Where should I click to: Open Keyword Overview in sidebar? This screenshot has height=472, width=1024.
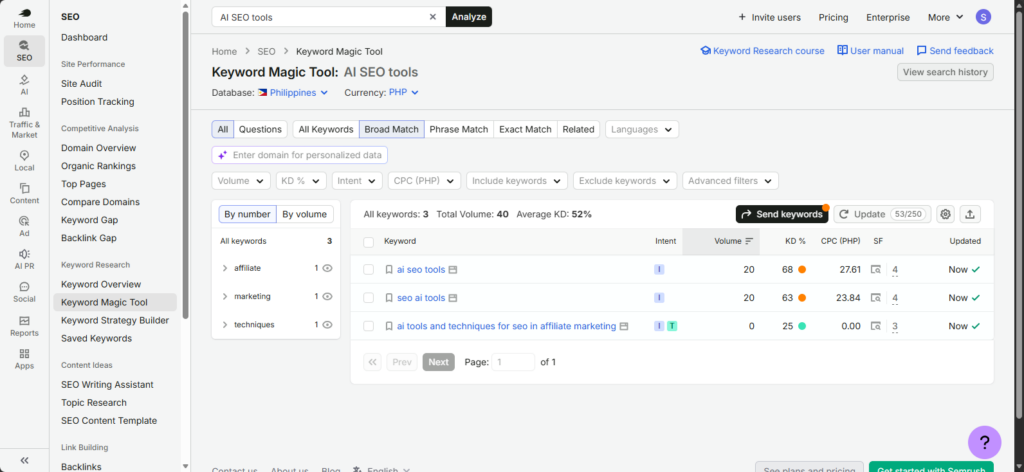(101, 284)
